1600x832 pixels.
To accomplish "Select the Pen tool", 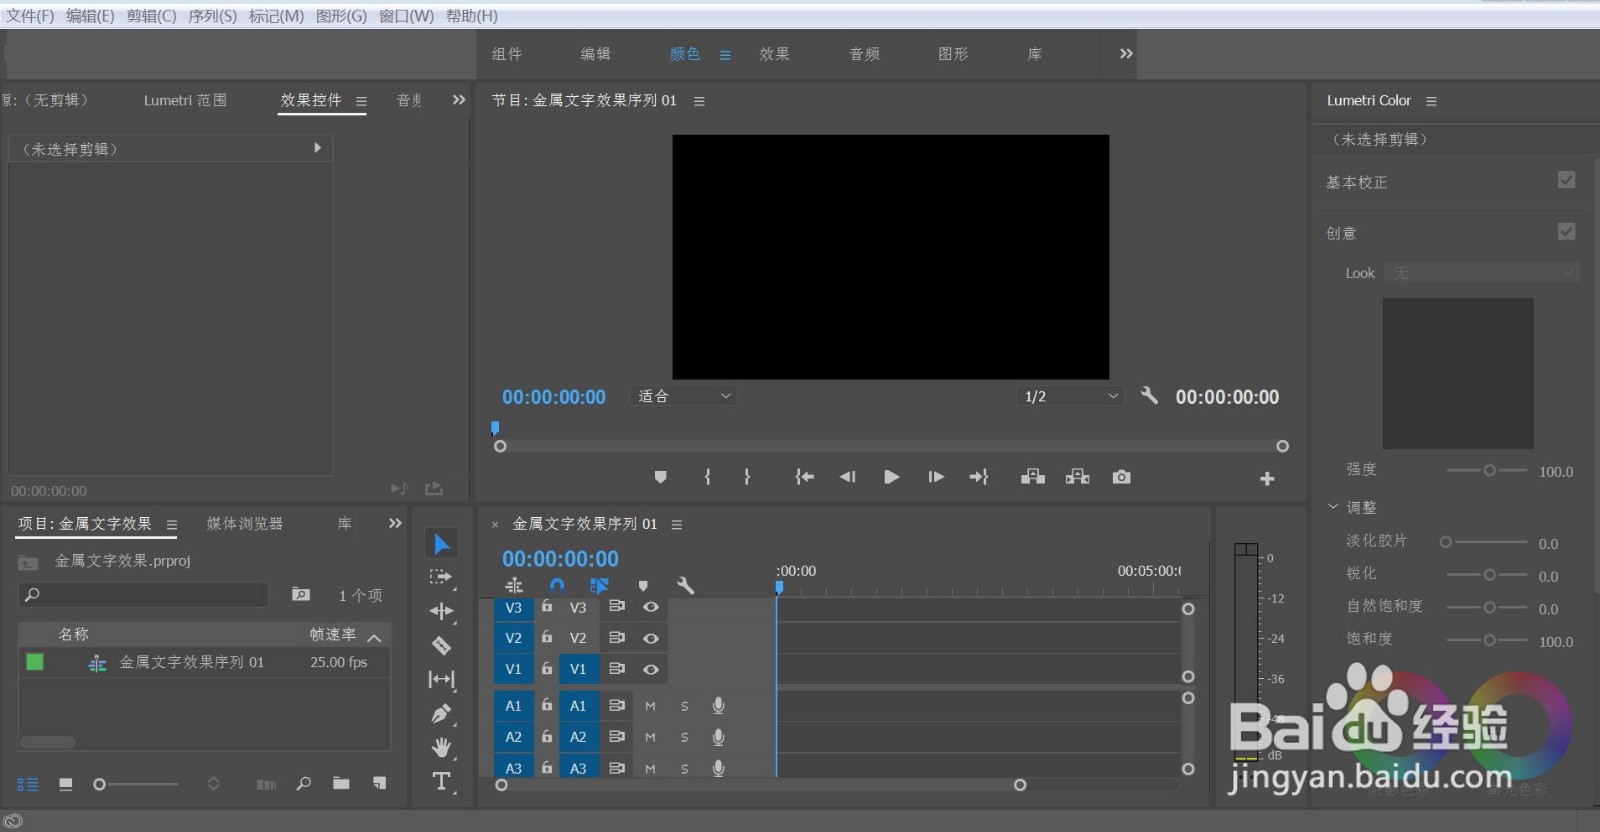I will (x=441, y=713).
